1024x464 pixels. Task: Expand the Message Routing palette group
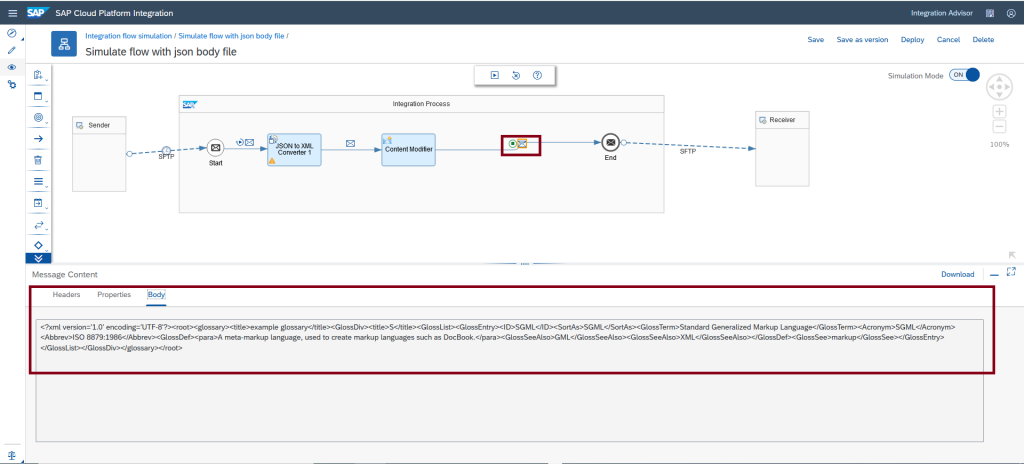click(38, 225)
